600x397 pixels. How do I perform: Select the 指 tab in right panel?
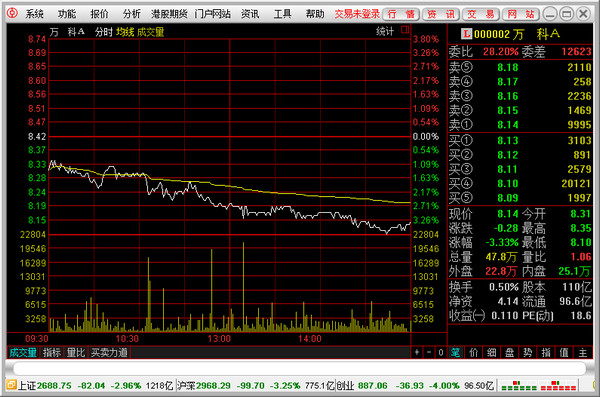pyautogui.click(x=546, y=353)
